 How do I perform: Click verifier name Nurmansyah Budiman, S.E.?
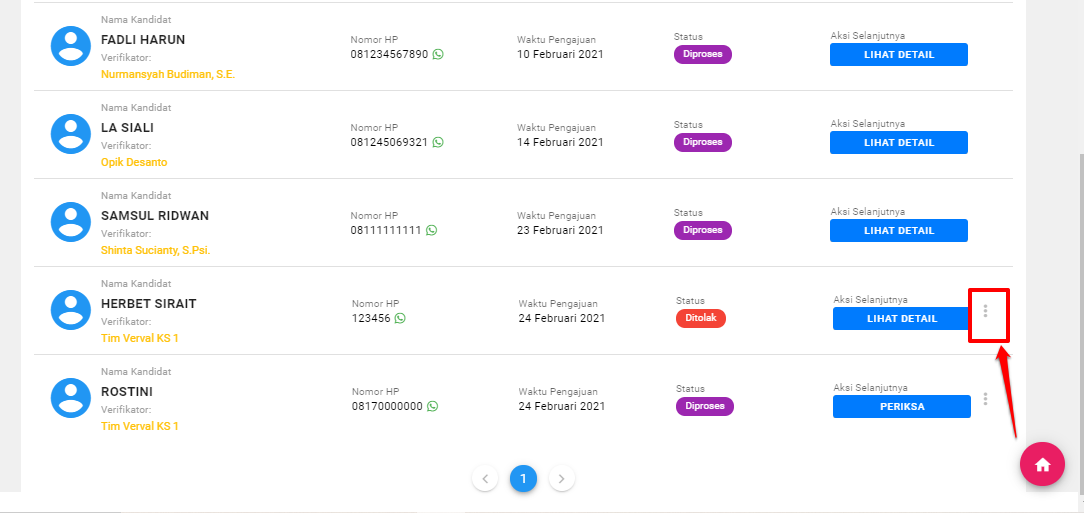[x=168, y=74]
